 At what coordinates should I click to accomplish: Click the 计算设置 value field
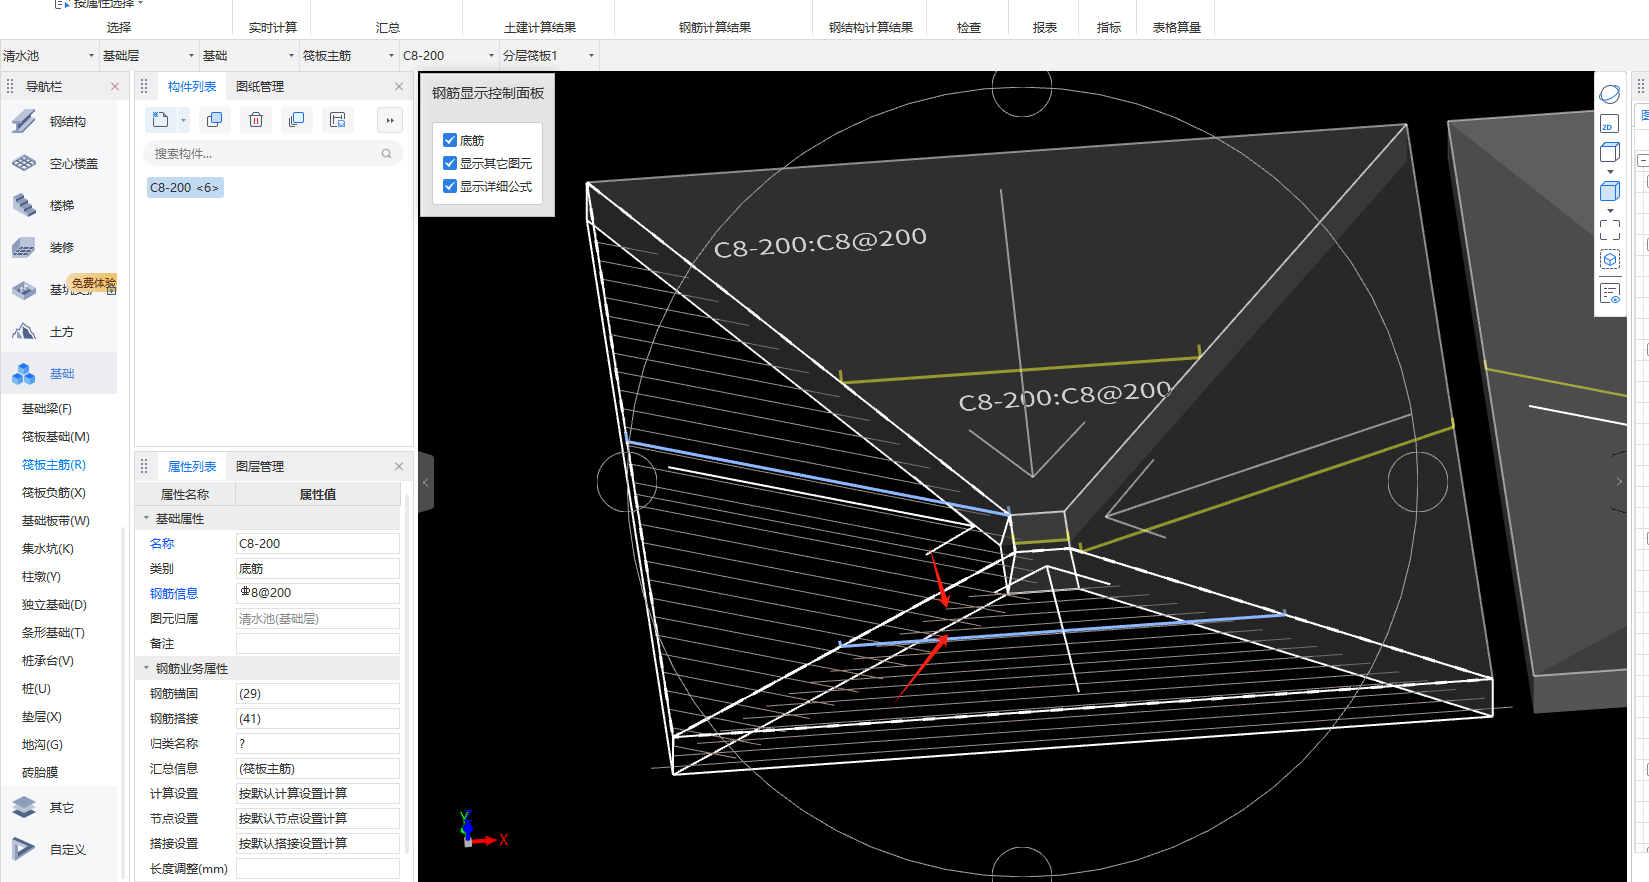click(x=318, y=794)
